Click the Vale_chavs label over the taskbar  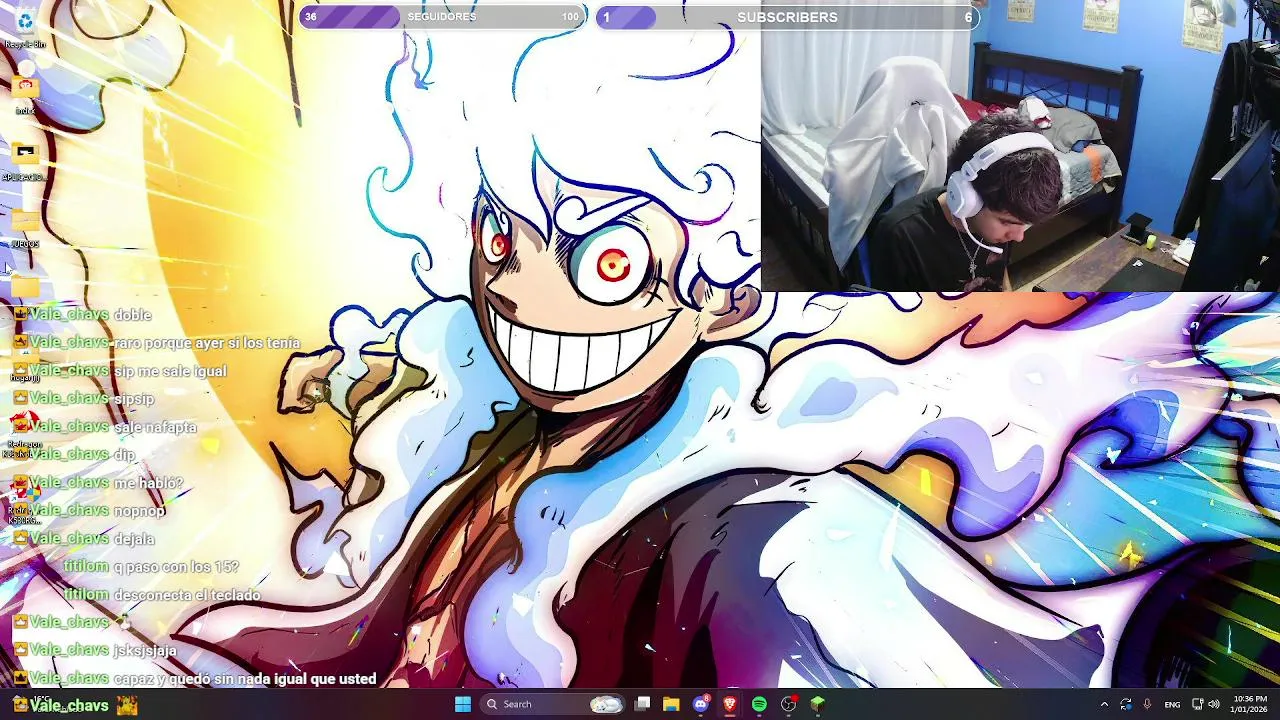tap(69, 705)
